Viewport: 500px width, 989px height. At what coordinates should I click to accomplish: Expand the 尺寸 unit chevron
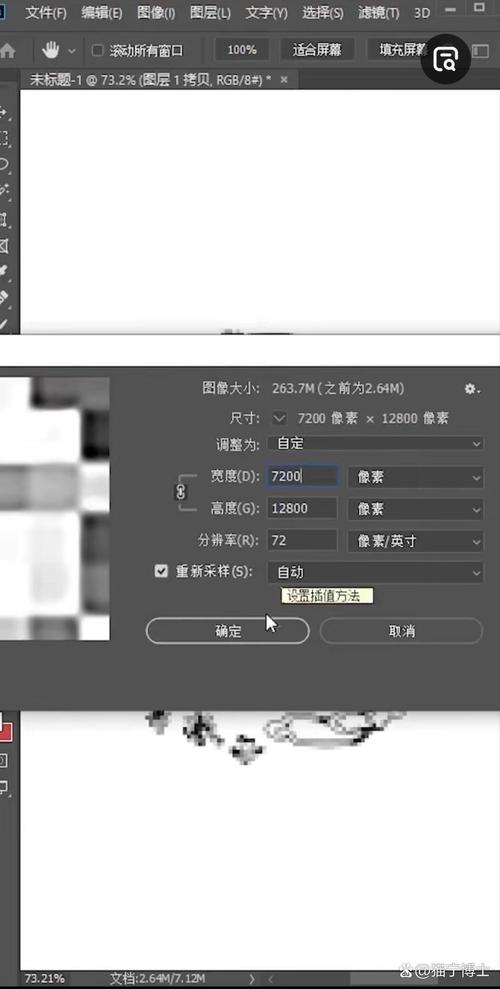[x=279, y=418]
